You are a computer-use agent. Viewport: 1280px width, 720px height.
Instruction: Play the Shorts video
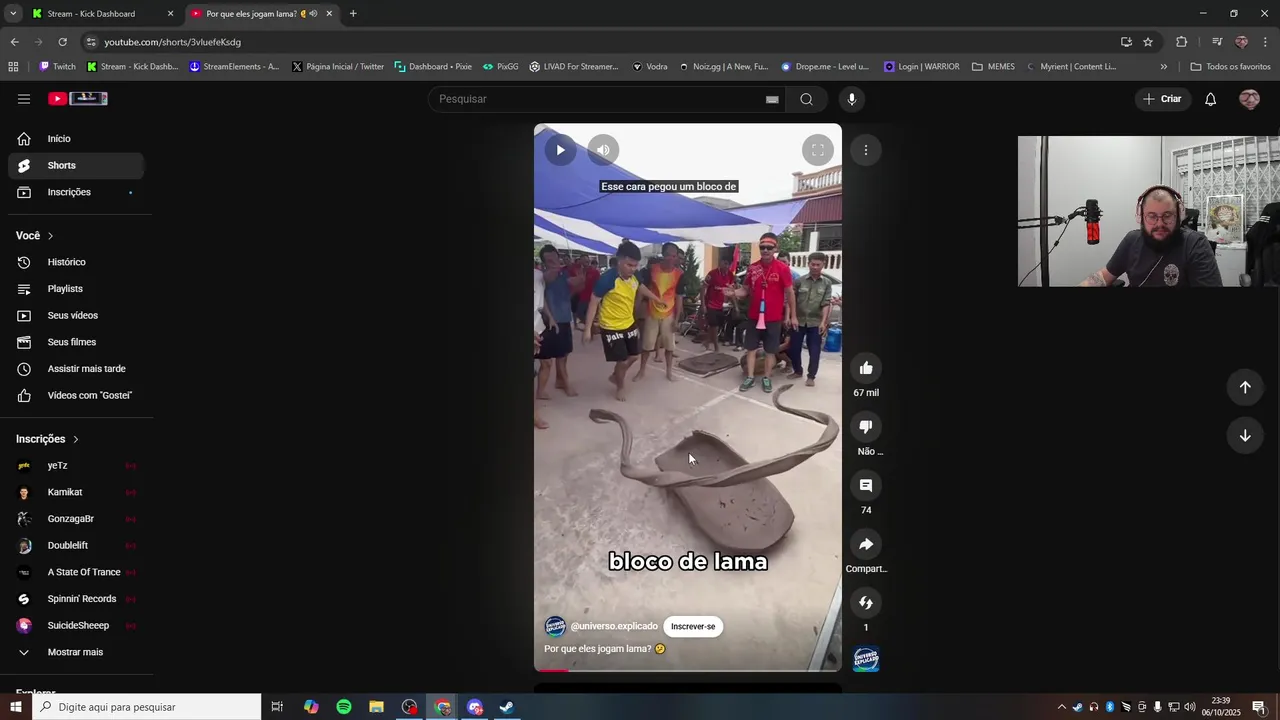point(560,150)
